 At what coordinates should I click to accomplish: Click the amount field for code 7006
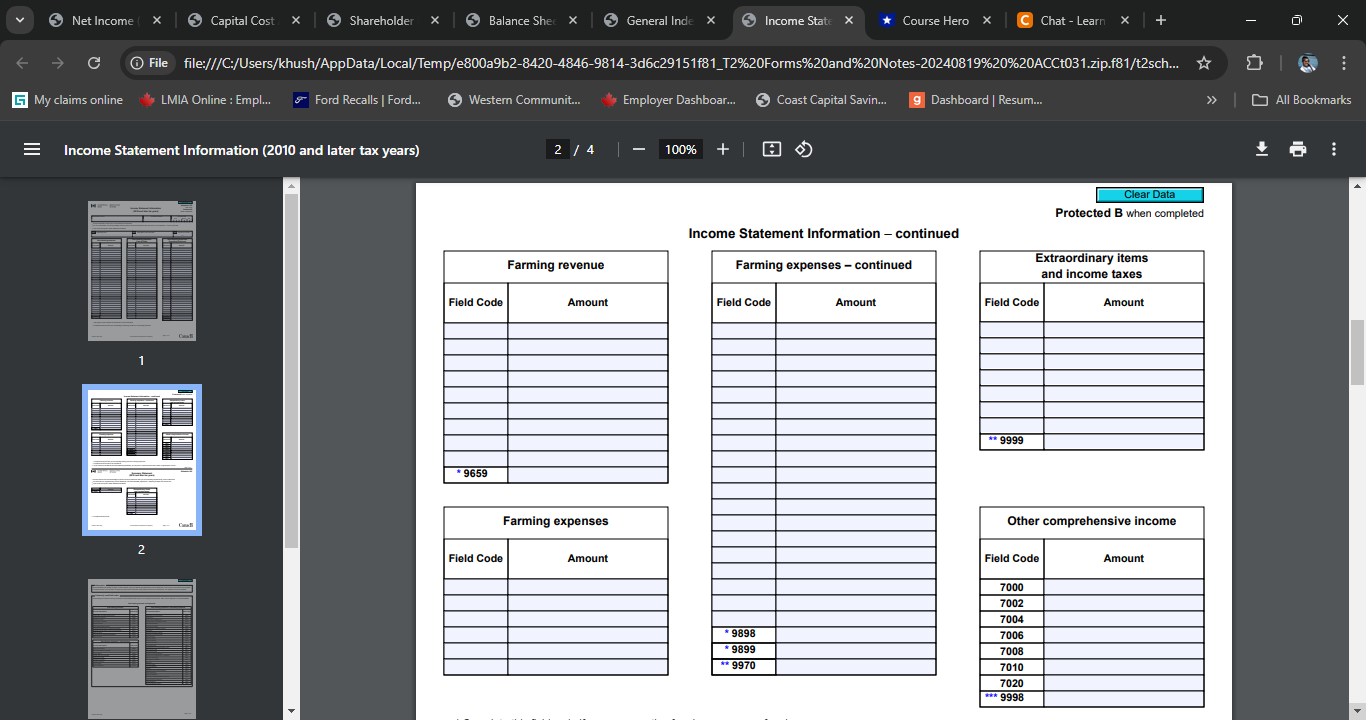tap(1124, 635)
